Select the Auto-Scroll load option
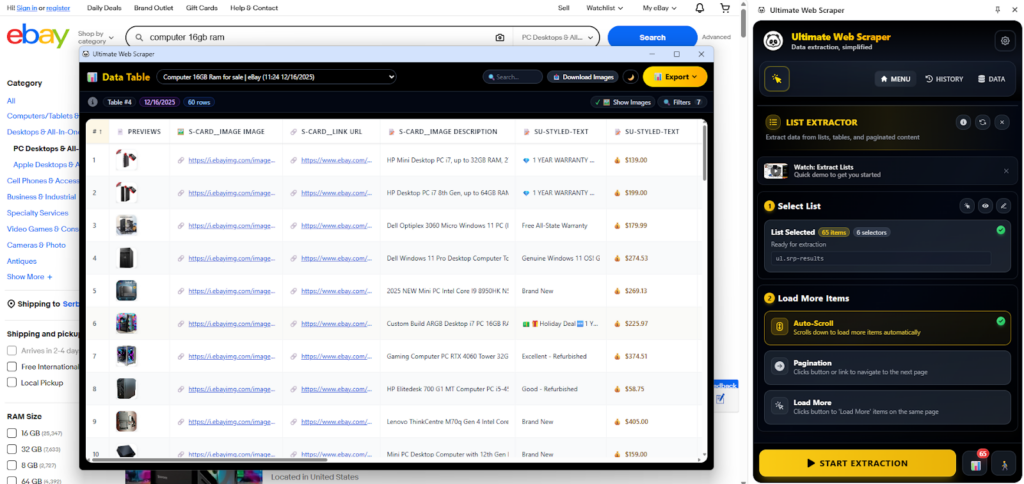The width and height of the screenshot is (1024, 484). pyautogui.click(x=888, y=327)
